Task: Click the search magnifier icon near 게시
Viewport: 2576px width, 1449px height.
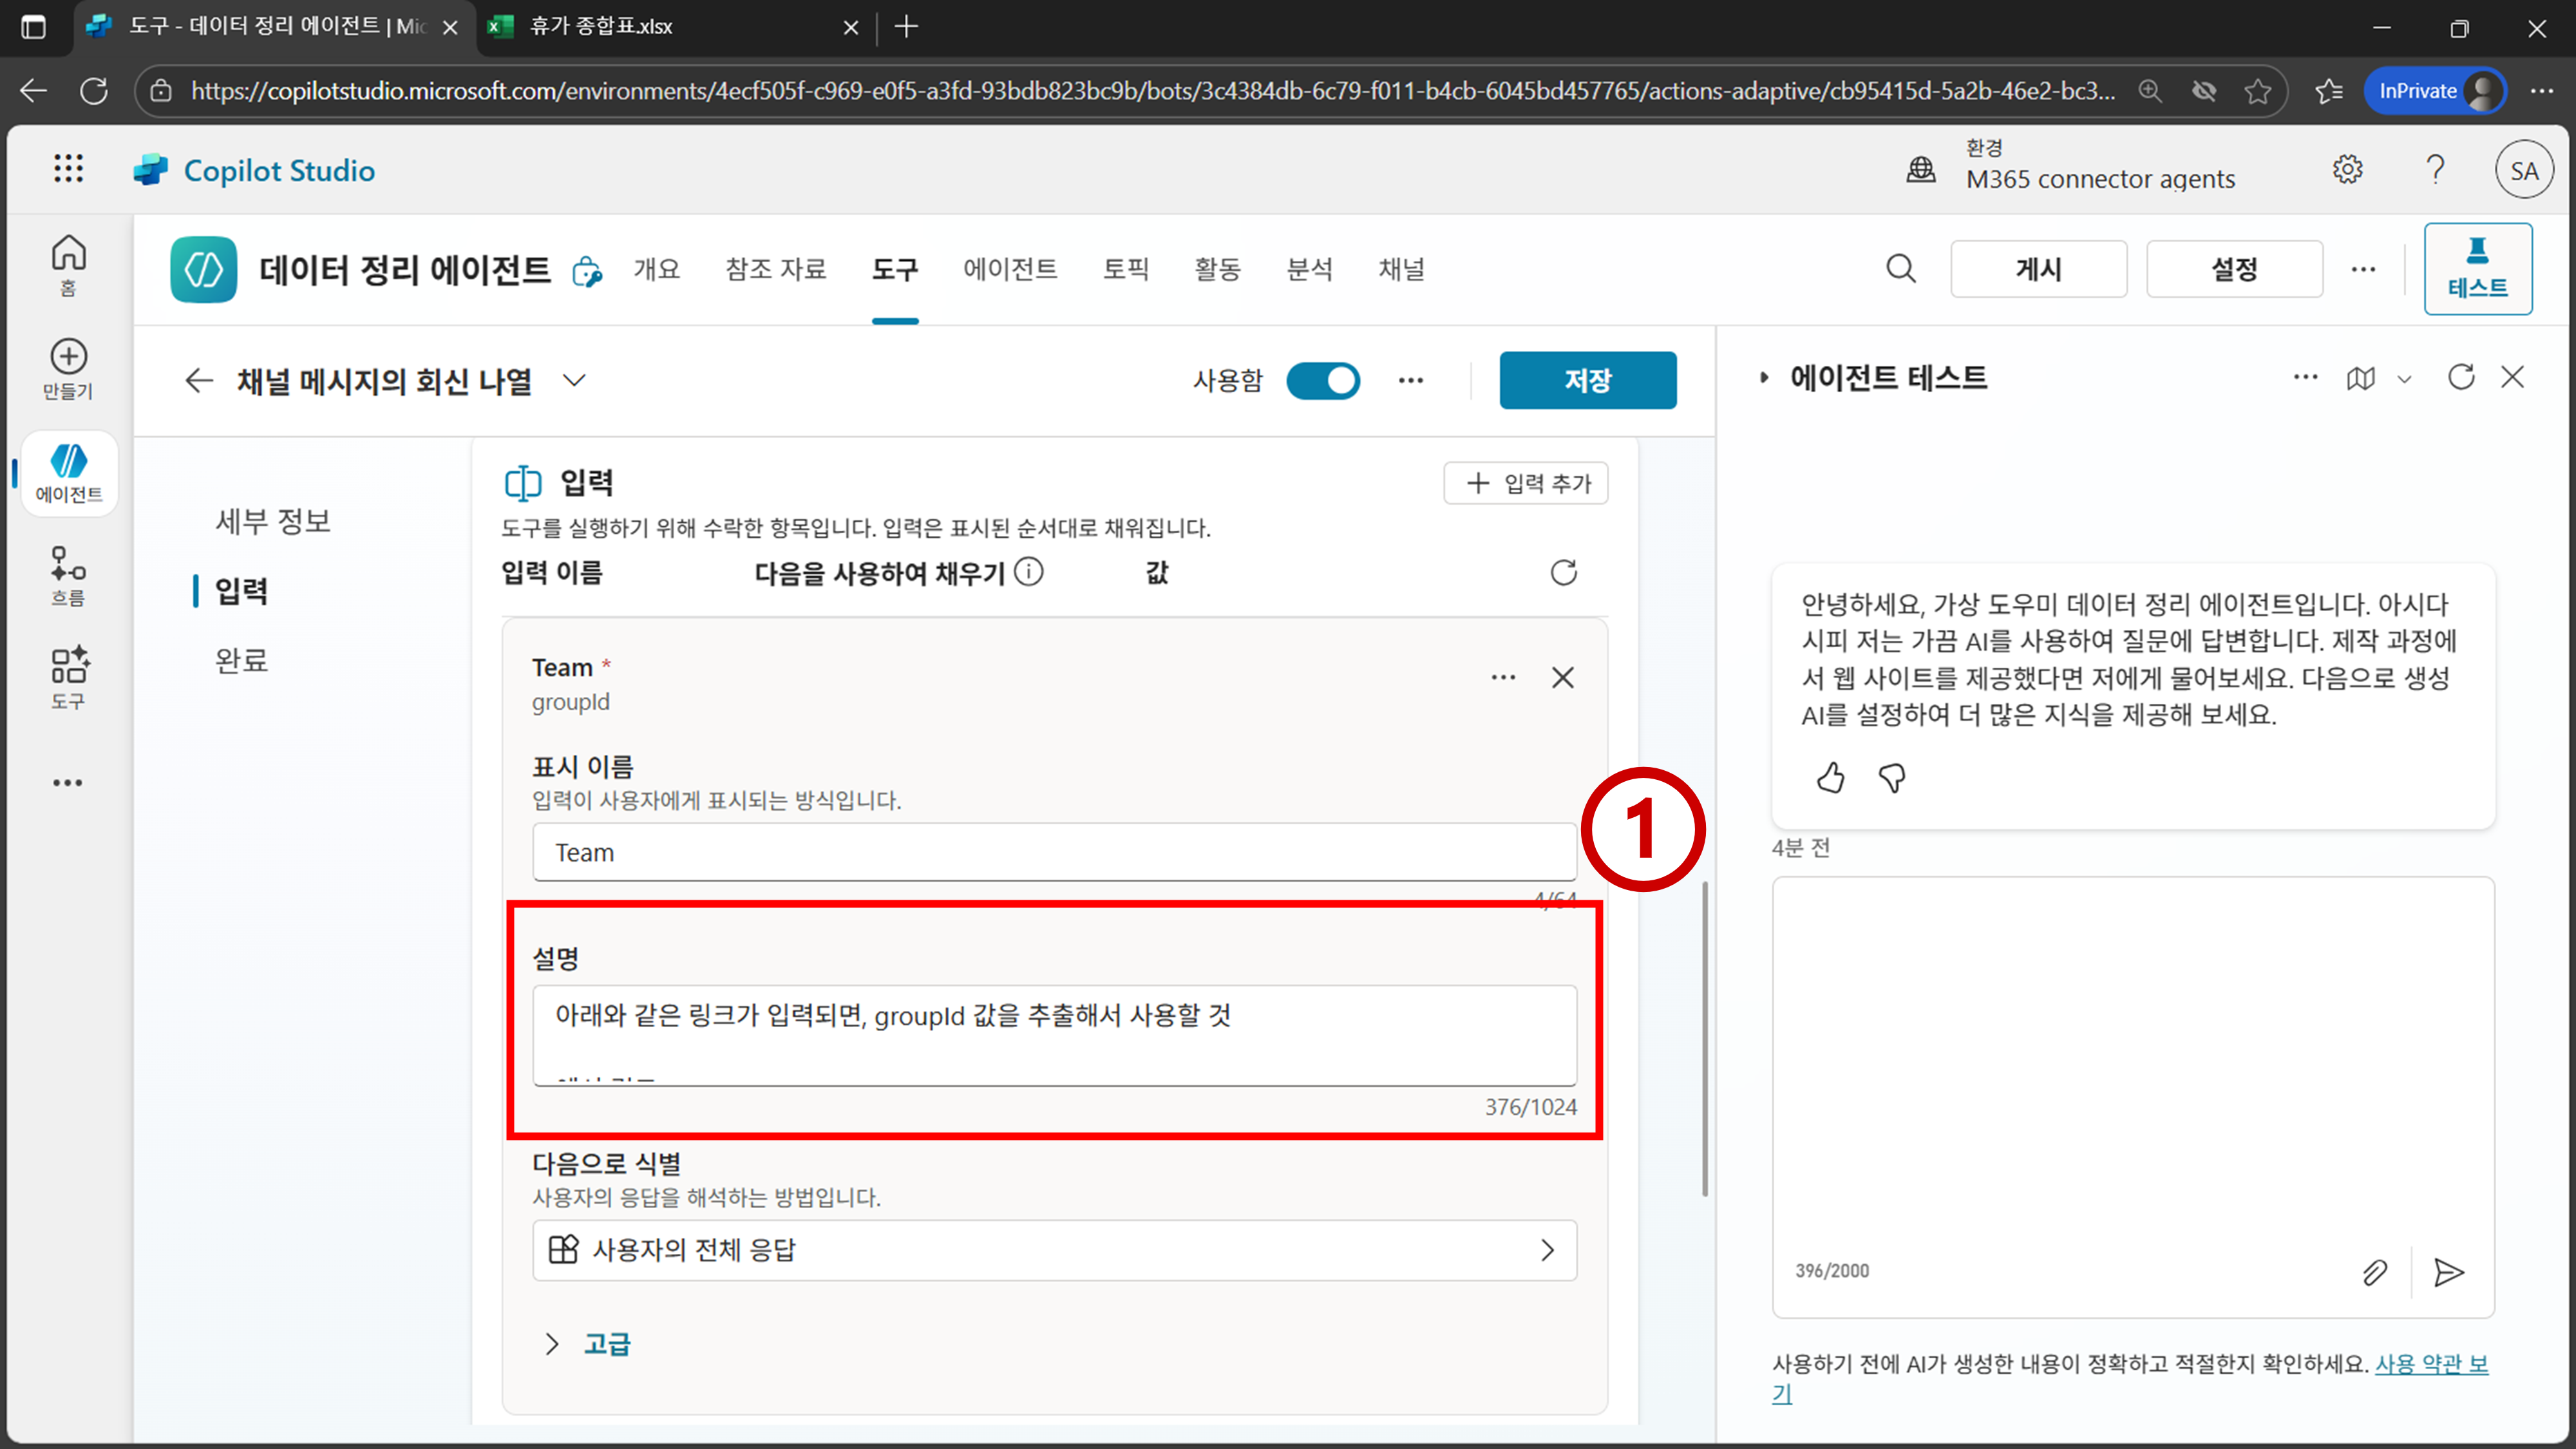Action: (x=1901, y=269)
